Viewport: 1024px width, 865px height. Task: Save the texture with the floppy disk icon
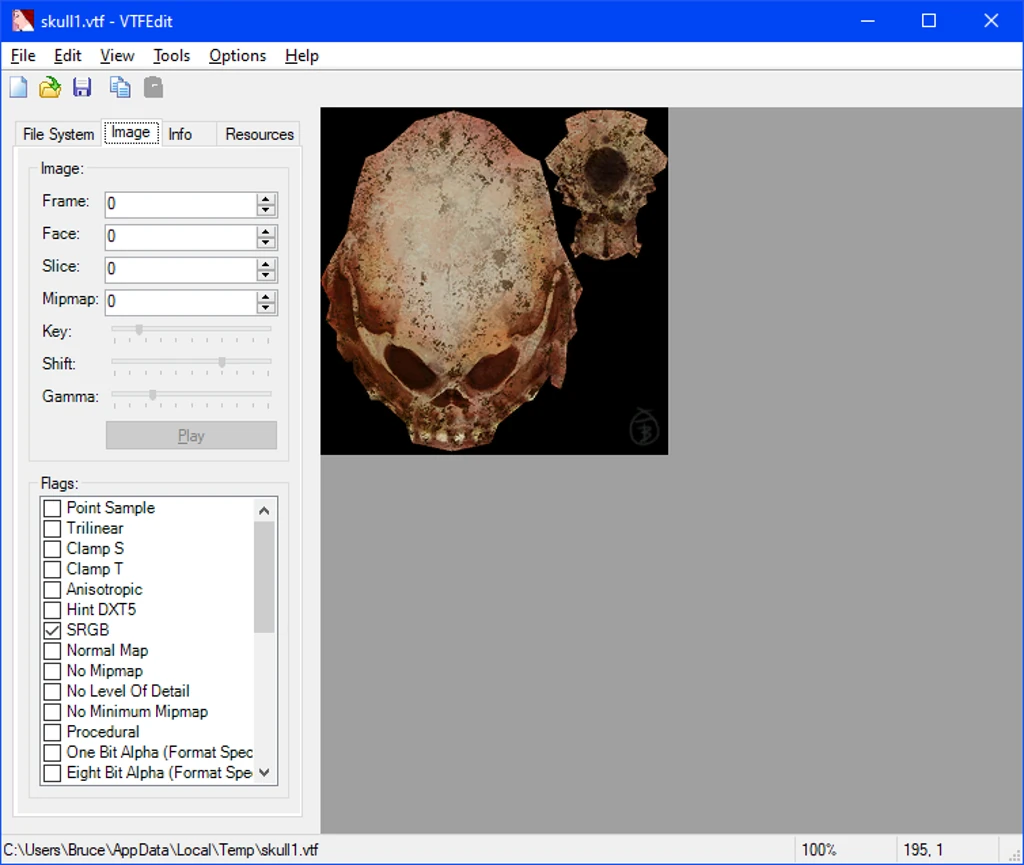coord(82,87)
